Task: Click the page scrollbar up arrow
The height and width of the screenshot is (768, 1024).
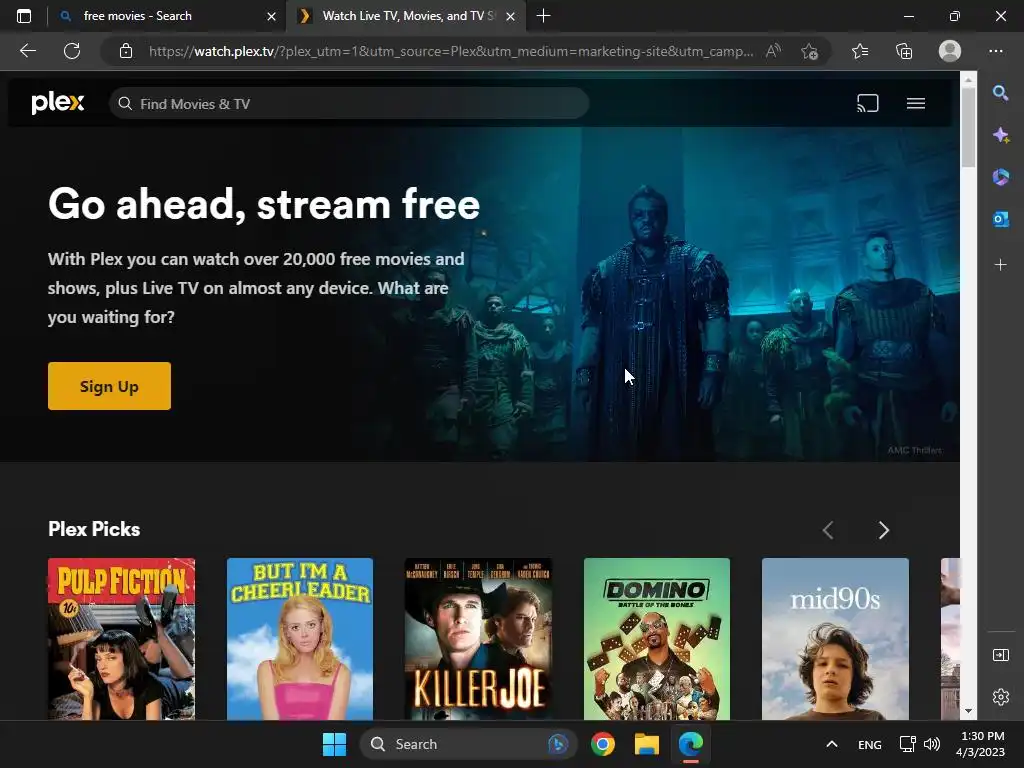Action: 968,80
